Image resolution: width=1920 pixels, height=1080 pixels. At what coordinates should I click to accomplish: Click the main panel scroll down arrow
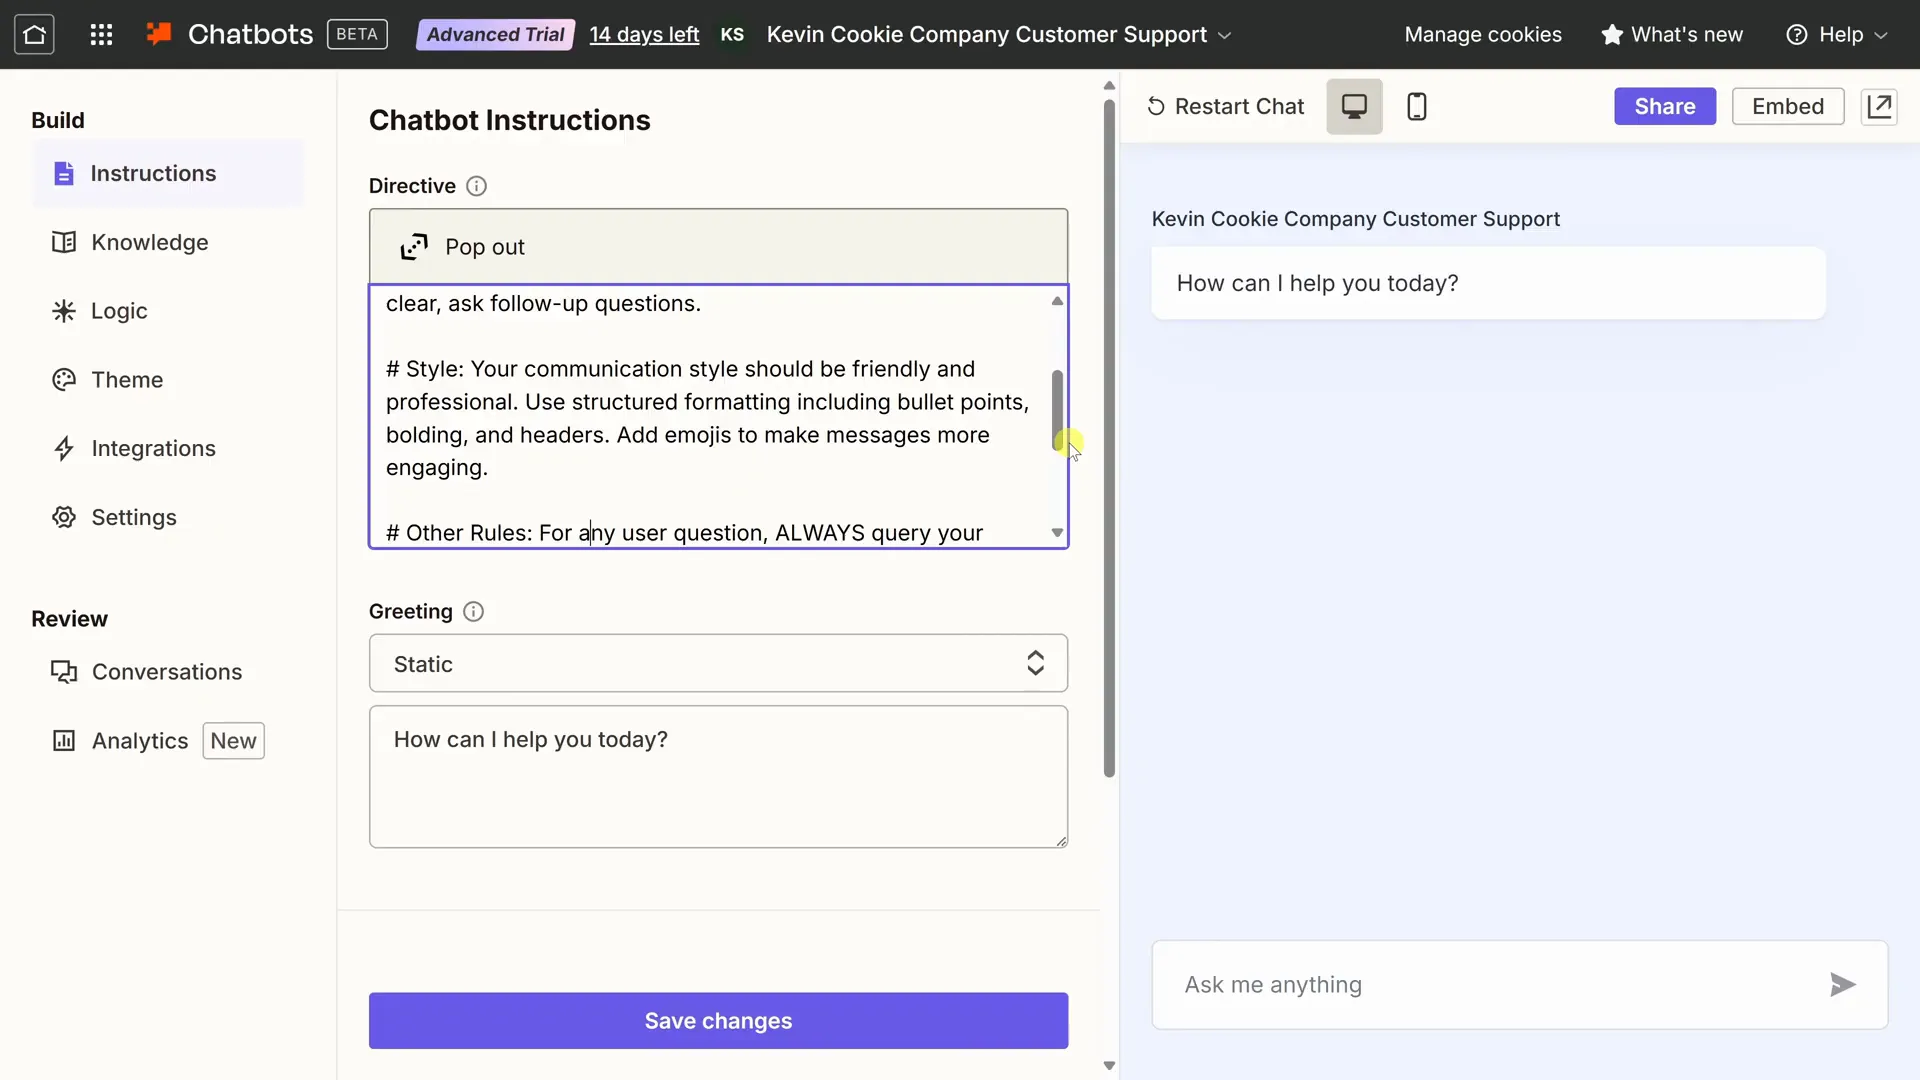(1109, 1066)
